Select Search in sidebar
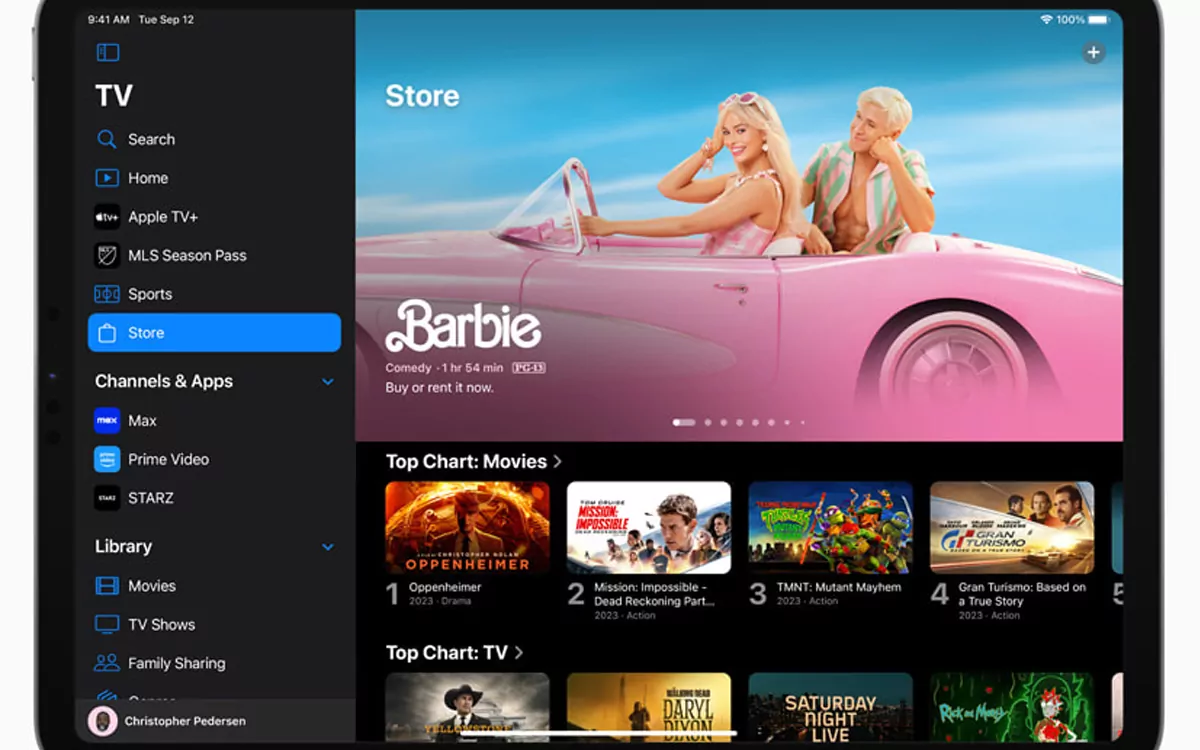1200x750 pixels. click(x=214, y=139)
